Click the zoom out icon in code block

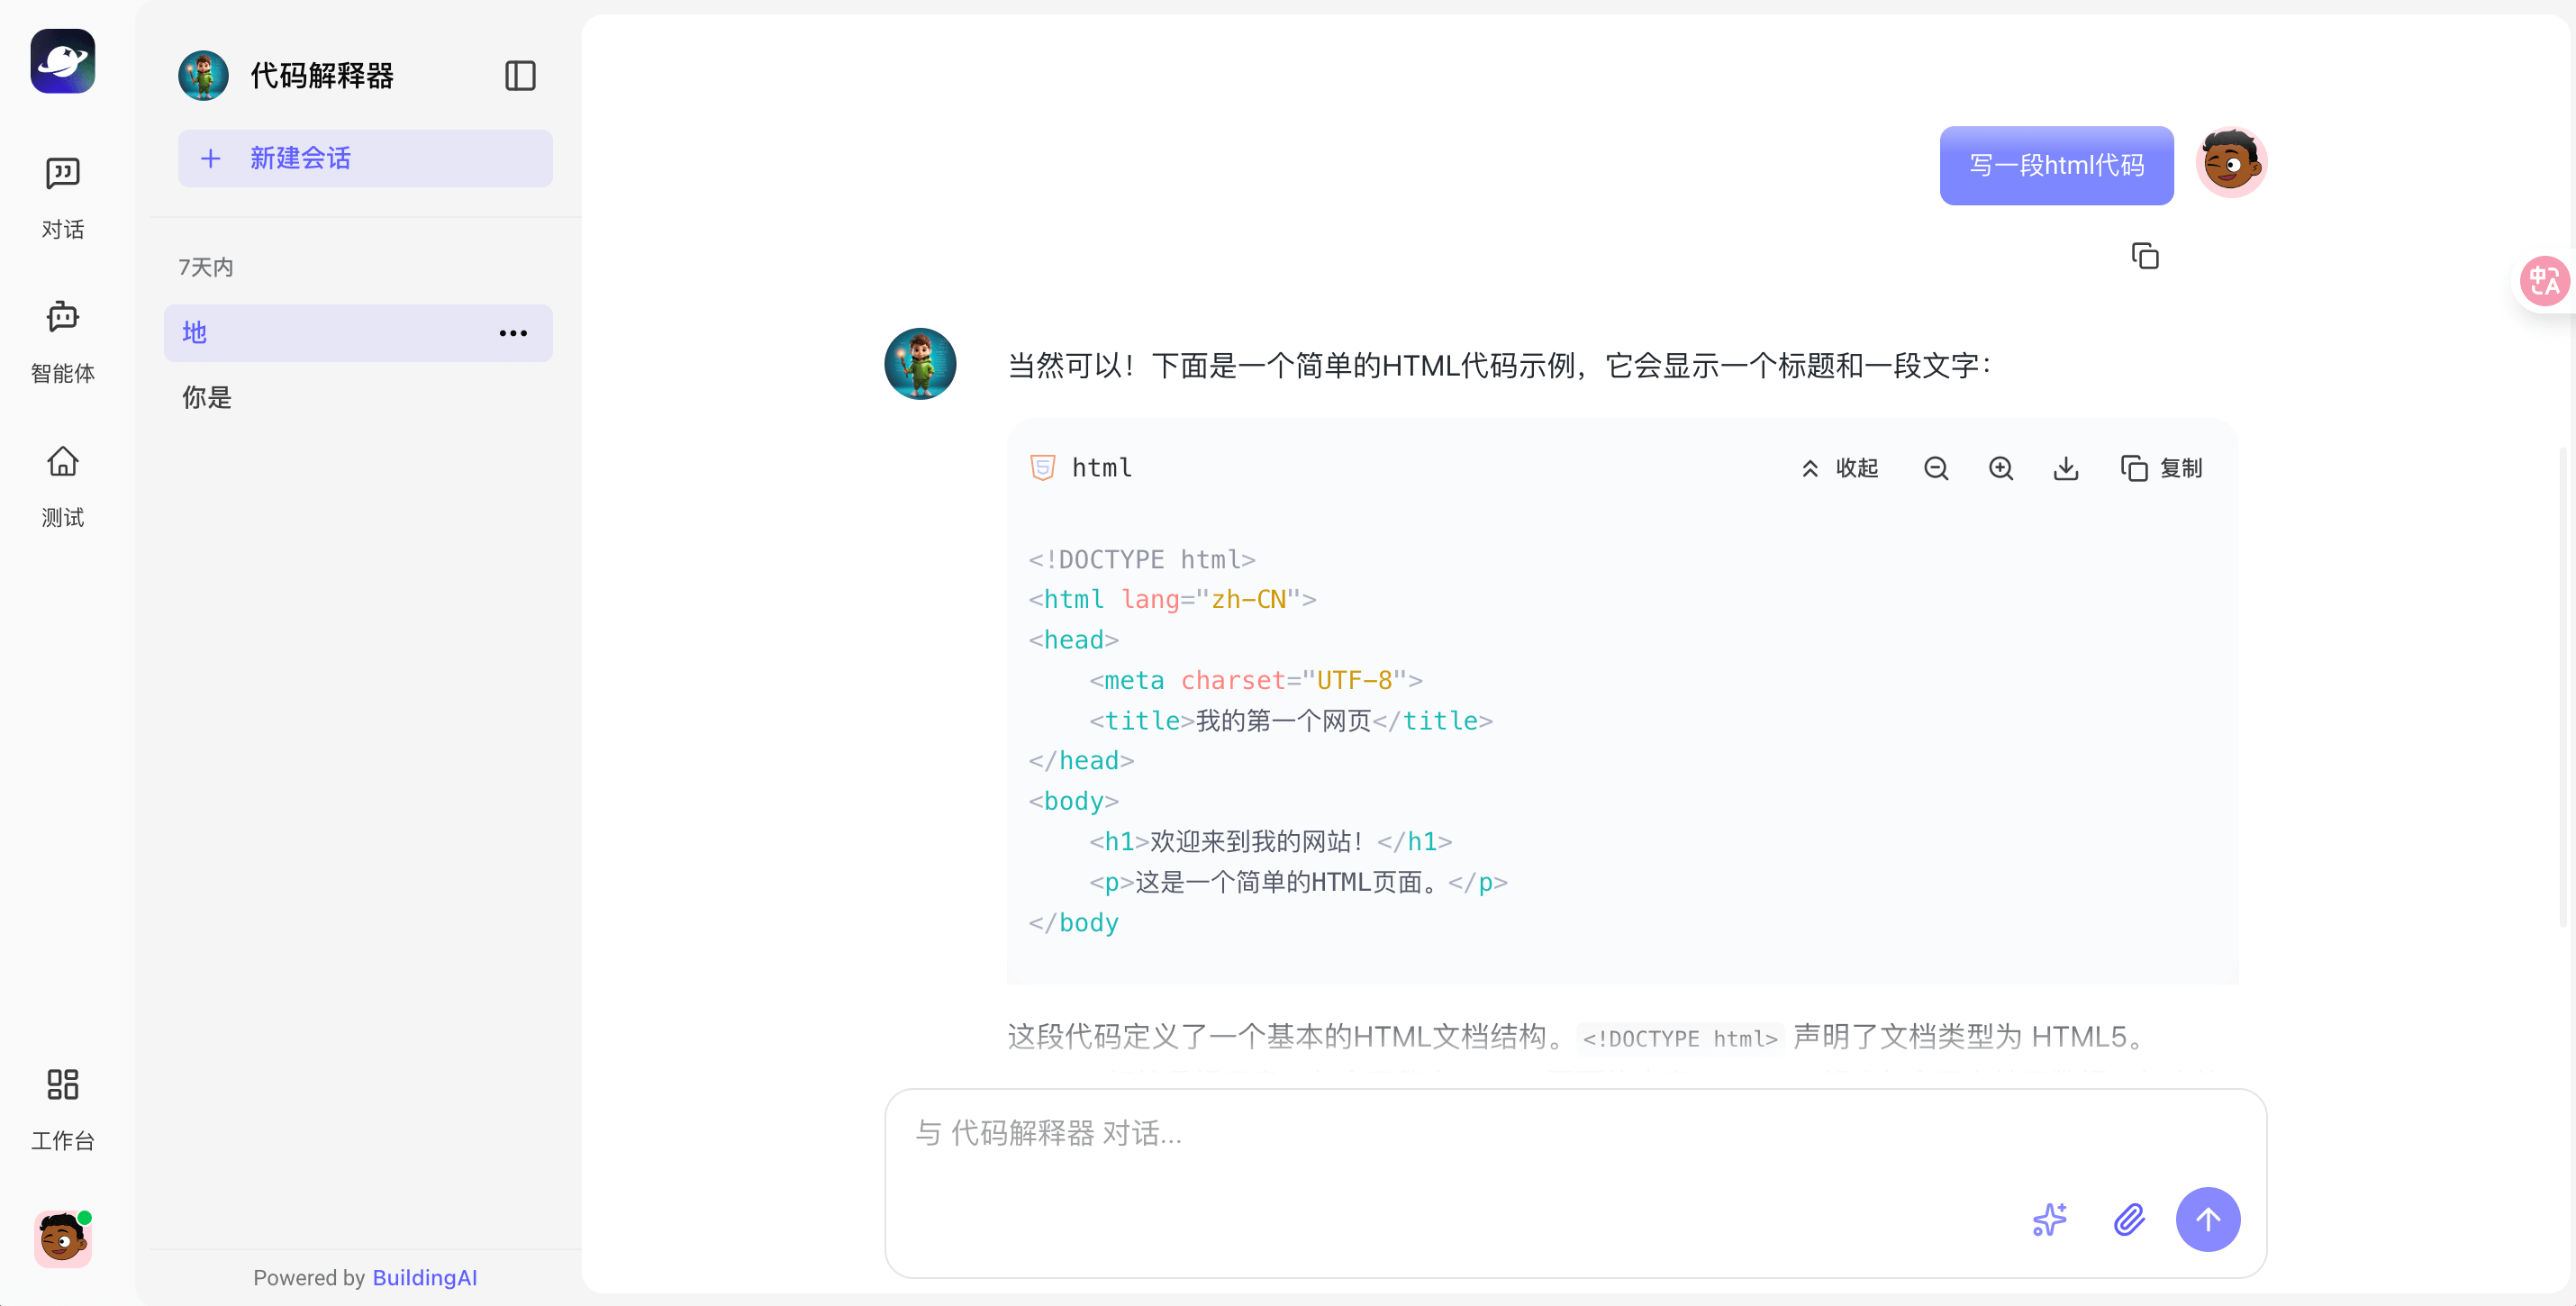1935,468
